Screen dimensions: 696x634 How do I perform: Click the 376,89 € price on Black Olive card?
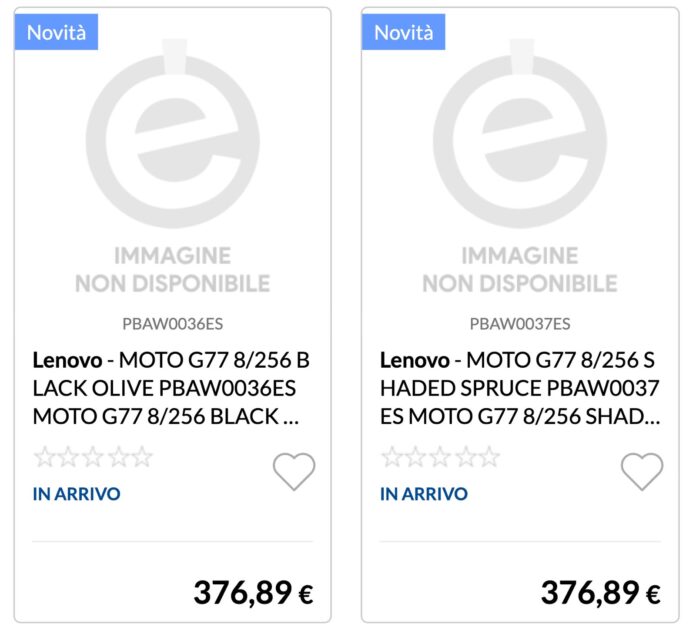[253, 593]
